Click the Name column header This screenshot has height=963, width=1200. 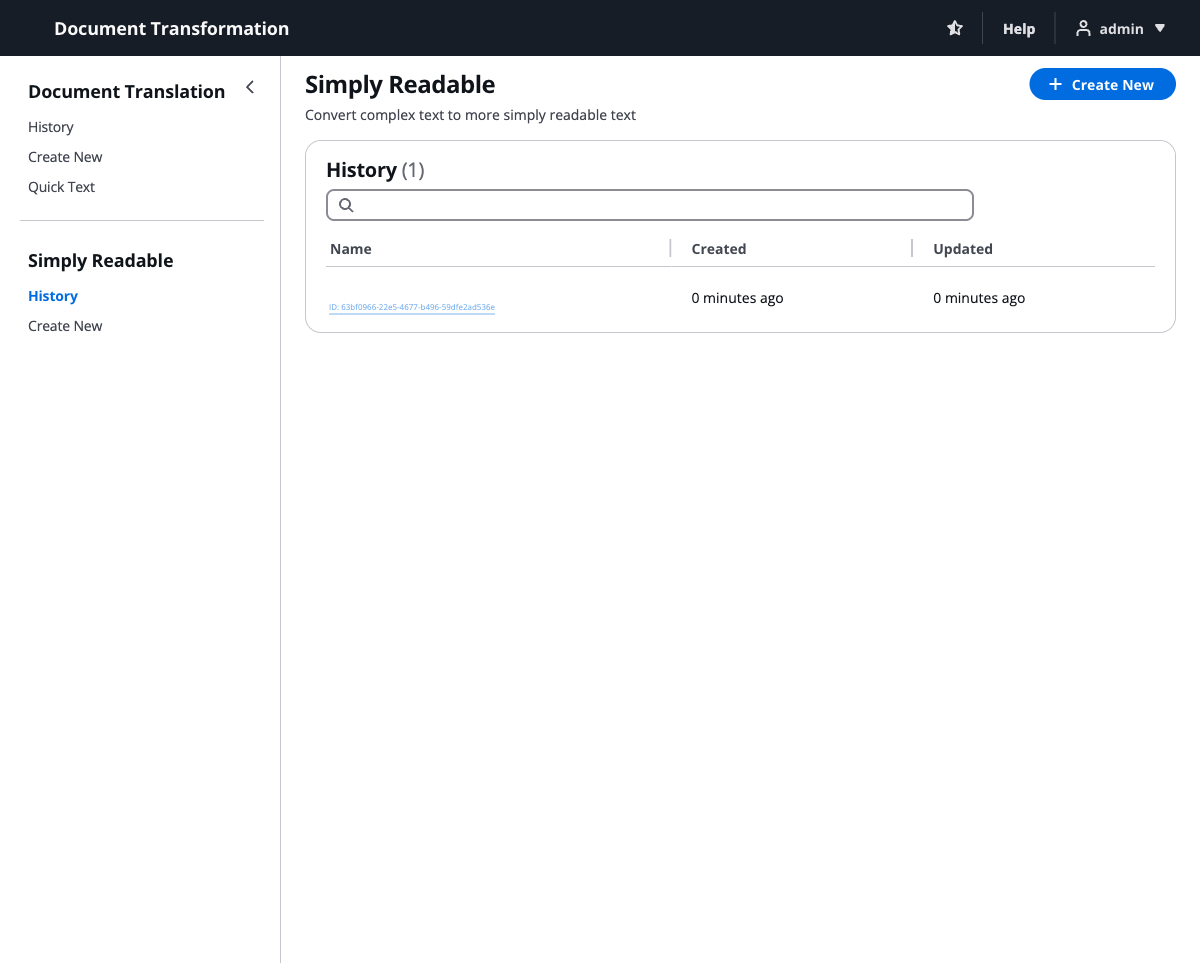point(351,249)
